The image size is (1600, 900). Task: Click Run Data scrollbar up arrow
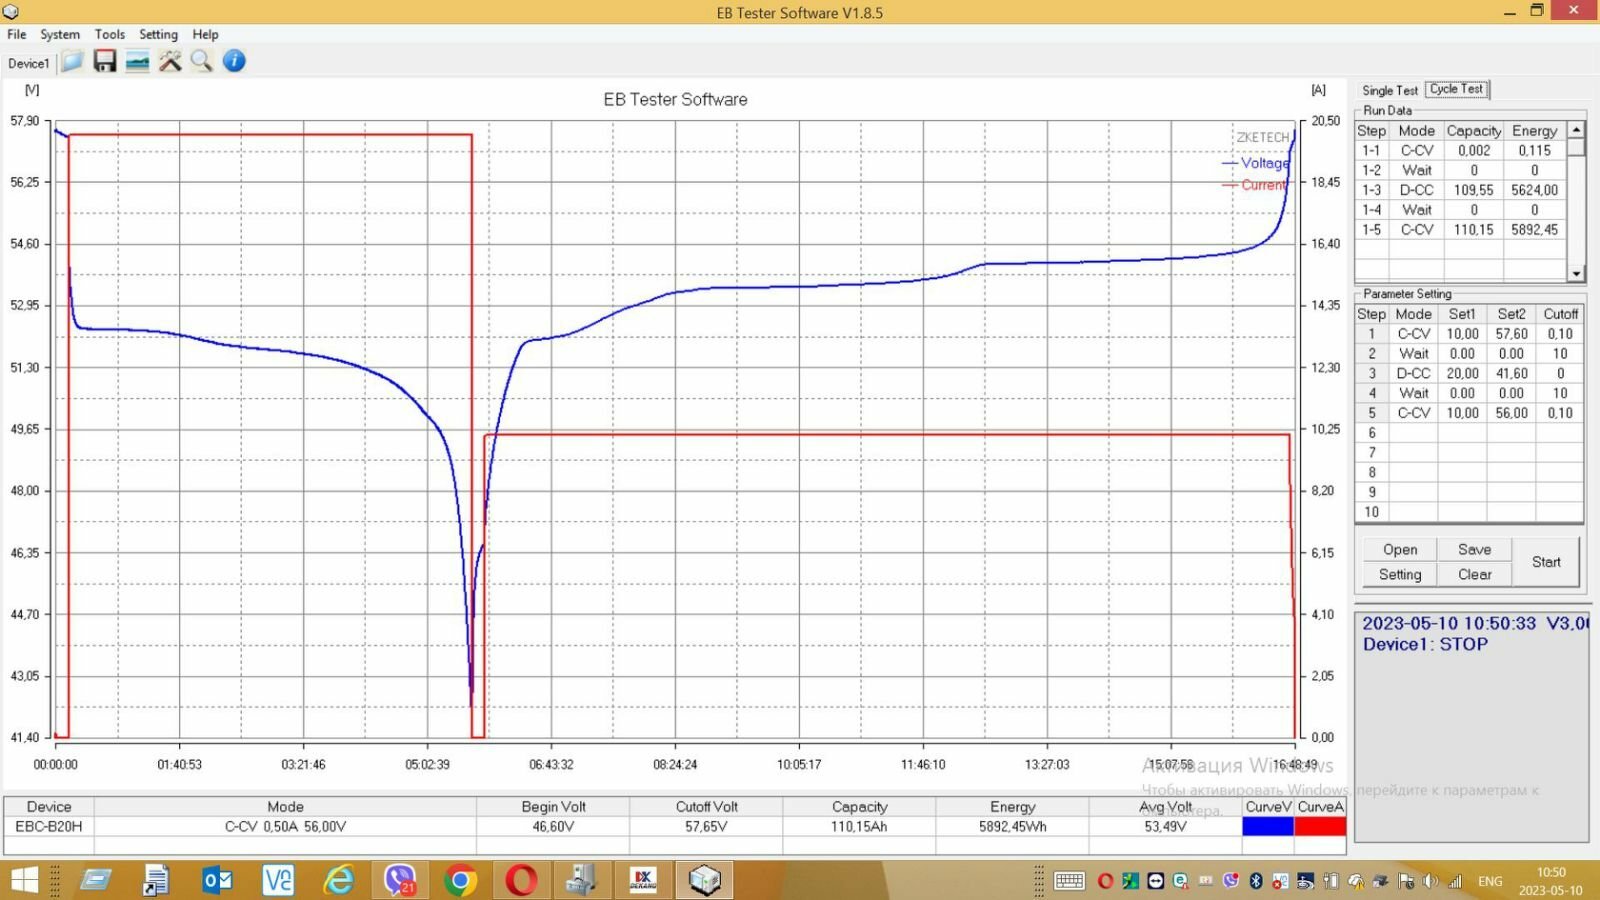[1576, 130]
